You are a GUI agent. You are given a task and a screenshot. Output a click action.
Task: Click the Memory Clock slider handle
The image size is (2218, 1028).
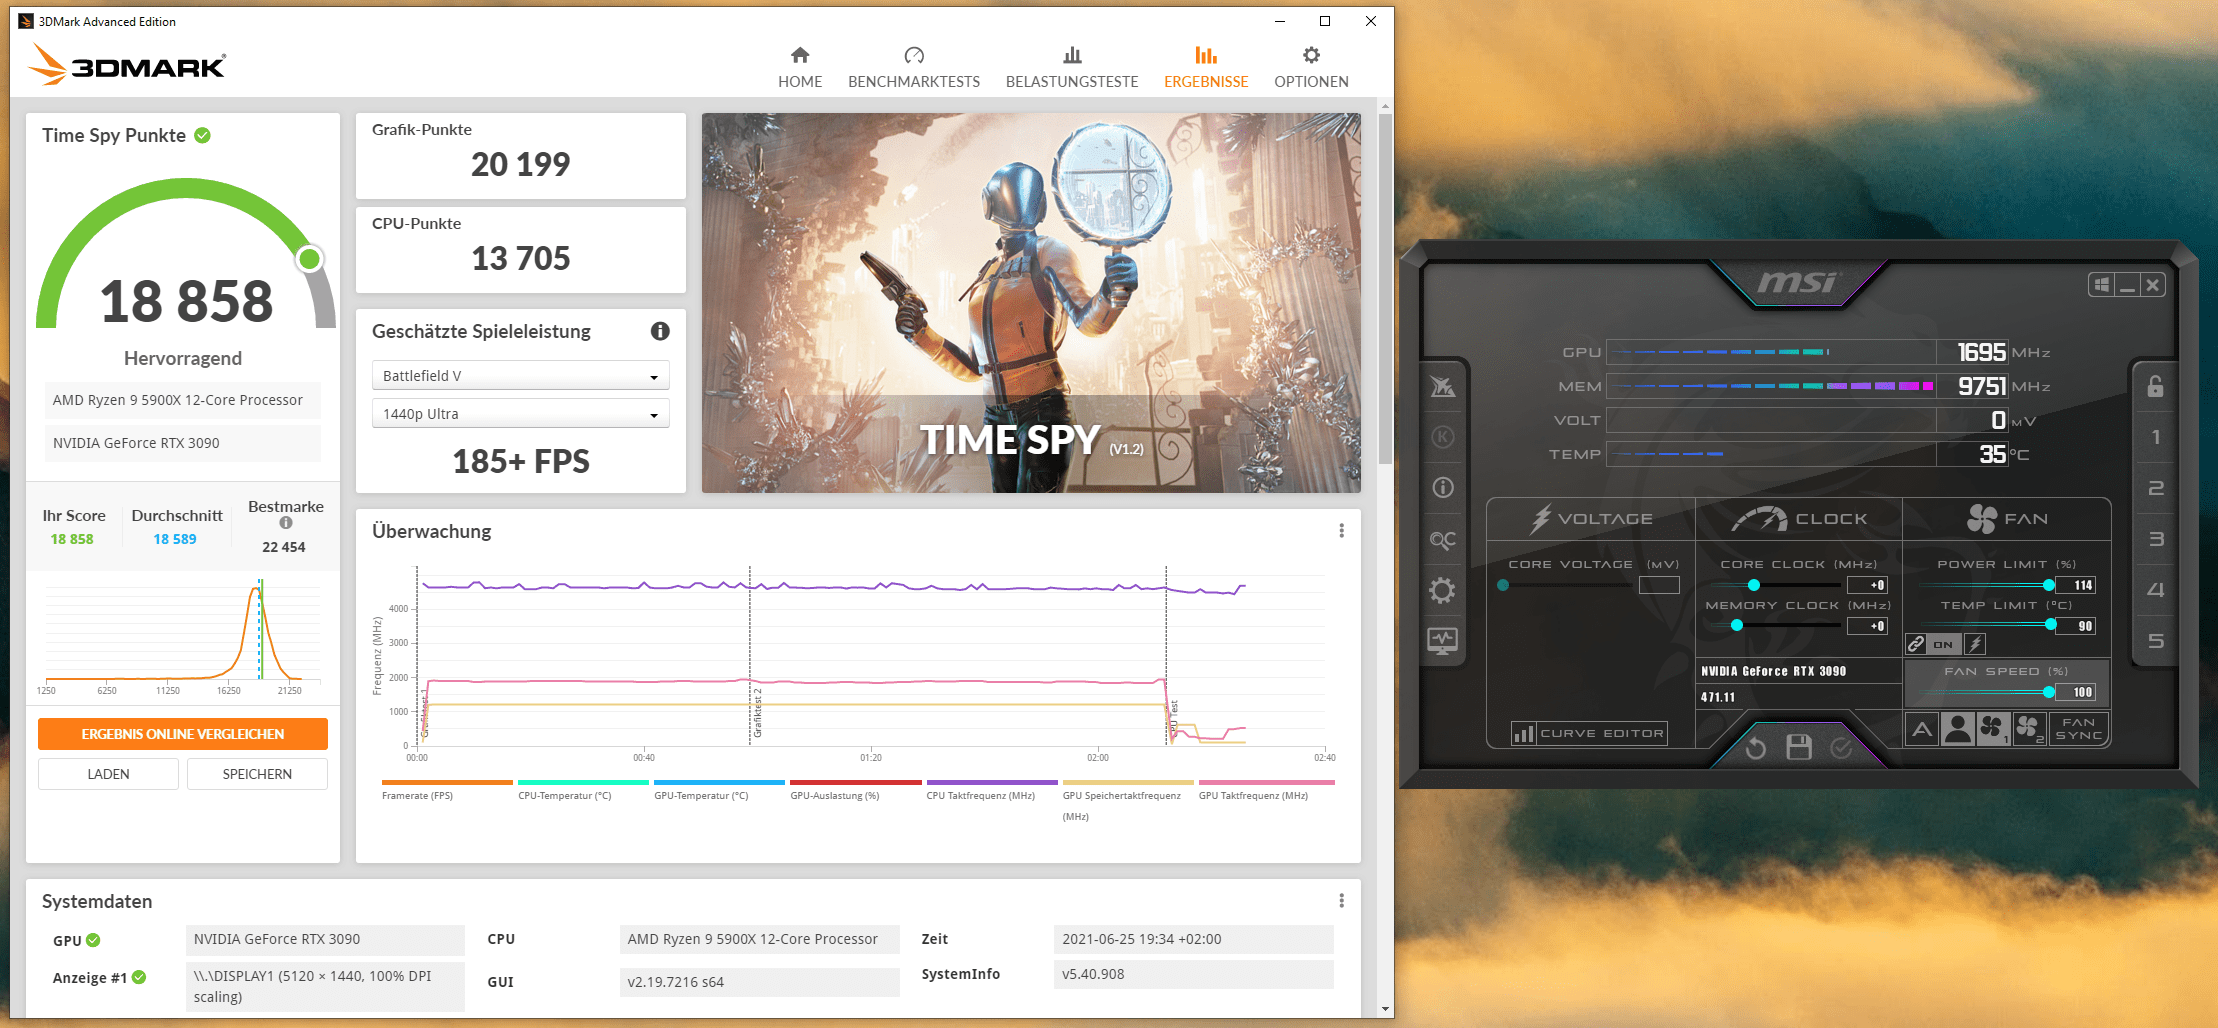(1737, 625)
